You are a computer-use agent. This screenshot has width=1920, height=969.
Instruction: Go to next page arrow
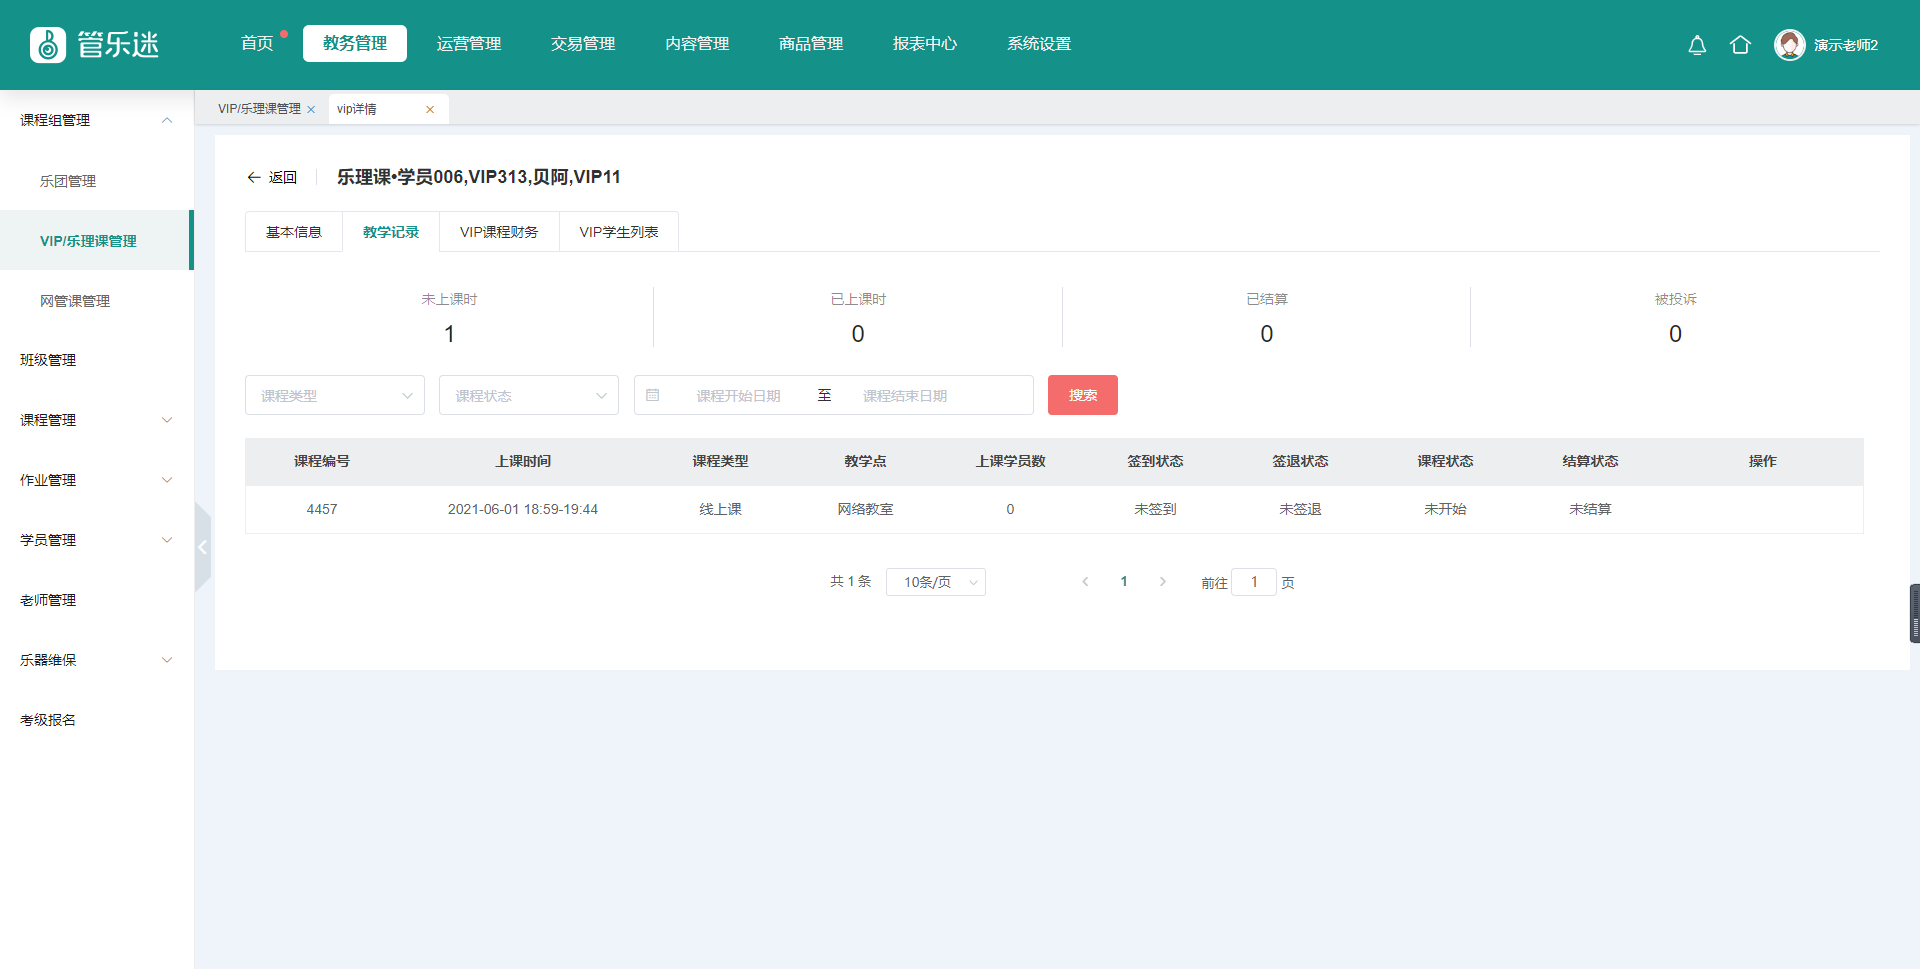tap(1162, 582)
